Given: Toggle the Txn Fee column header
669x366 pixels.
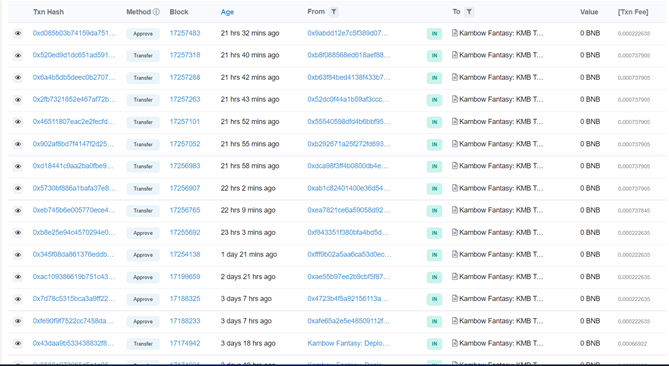Looking at the screenshot, I should tap(633, 12).
